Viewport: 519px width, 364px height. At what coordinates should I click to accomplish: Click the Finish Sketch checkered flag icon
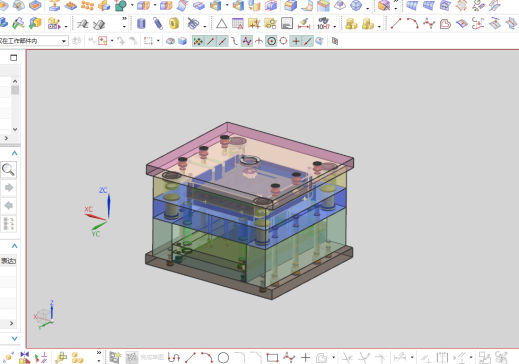click(132, 358)
